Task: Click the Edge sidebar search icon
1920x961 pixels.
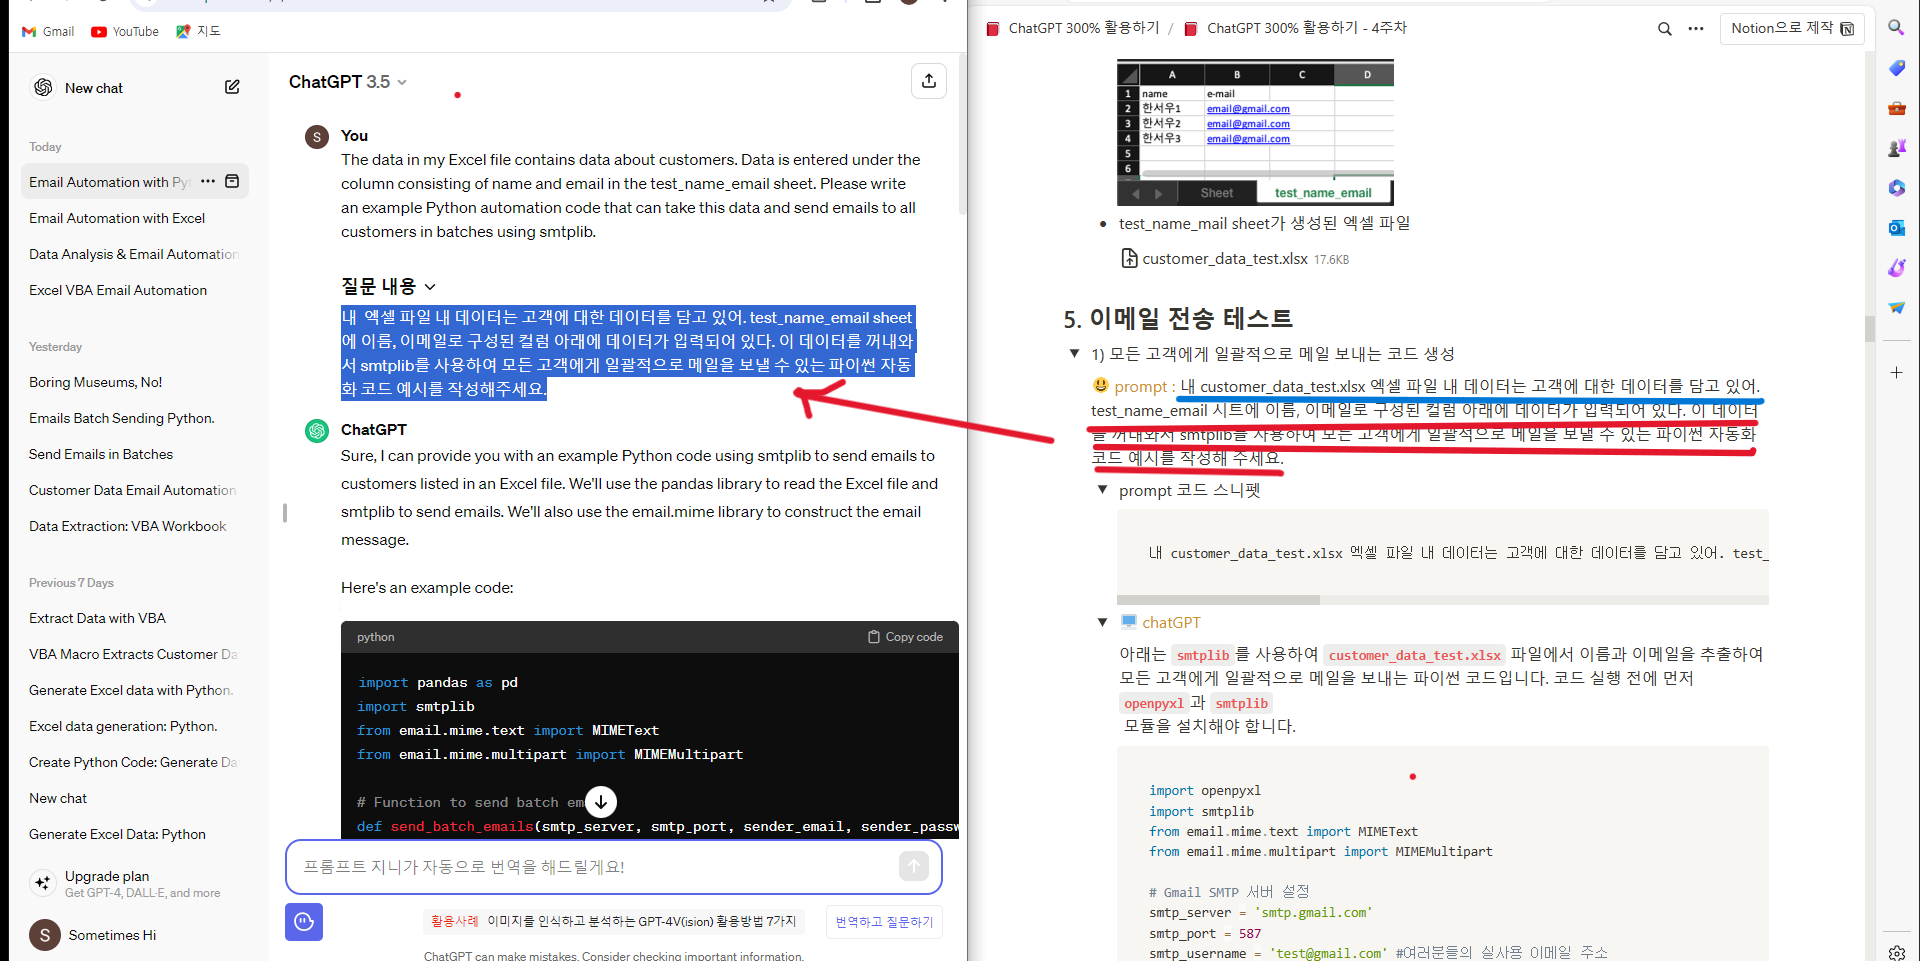Action: 1896,27
